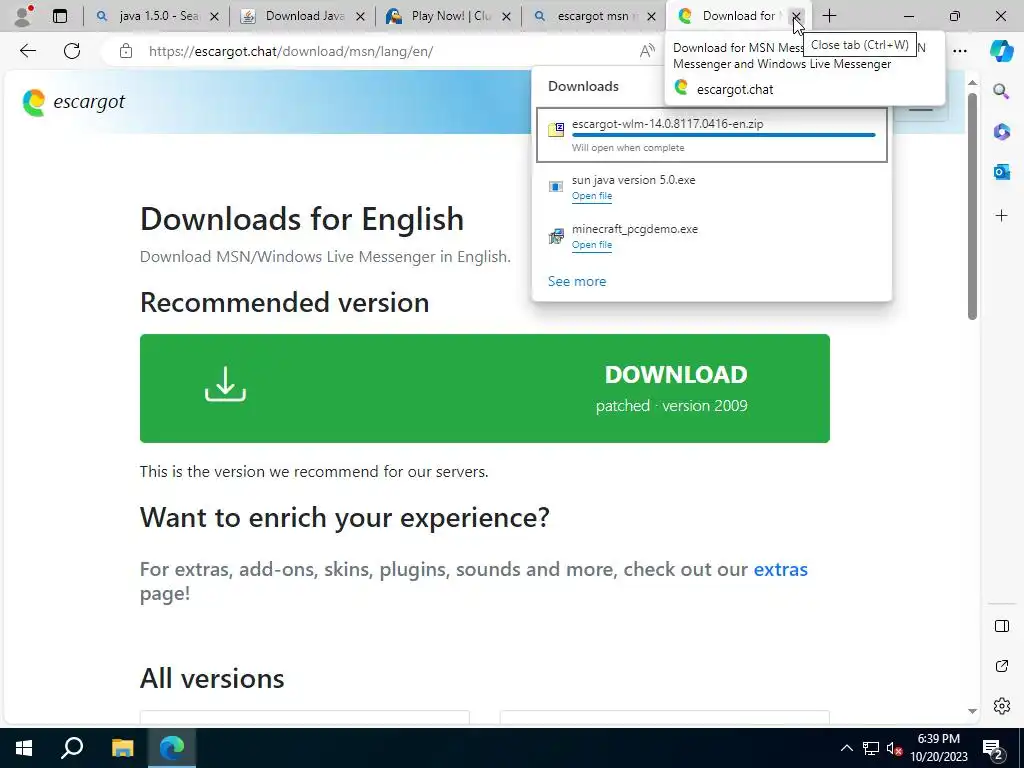Select the escargot-wlm zip download item

712,135
